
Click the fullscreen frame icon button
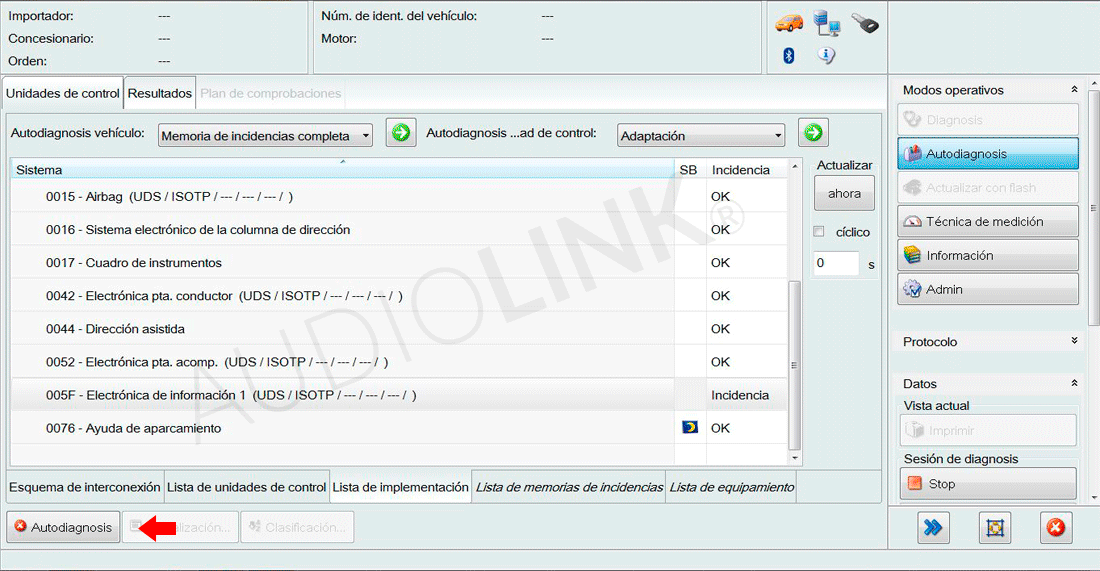click(994, 528)
